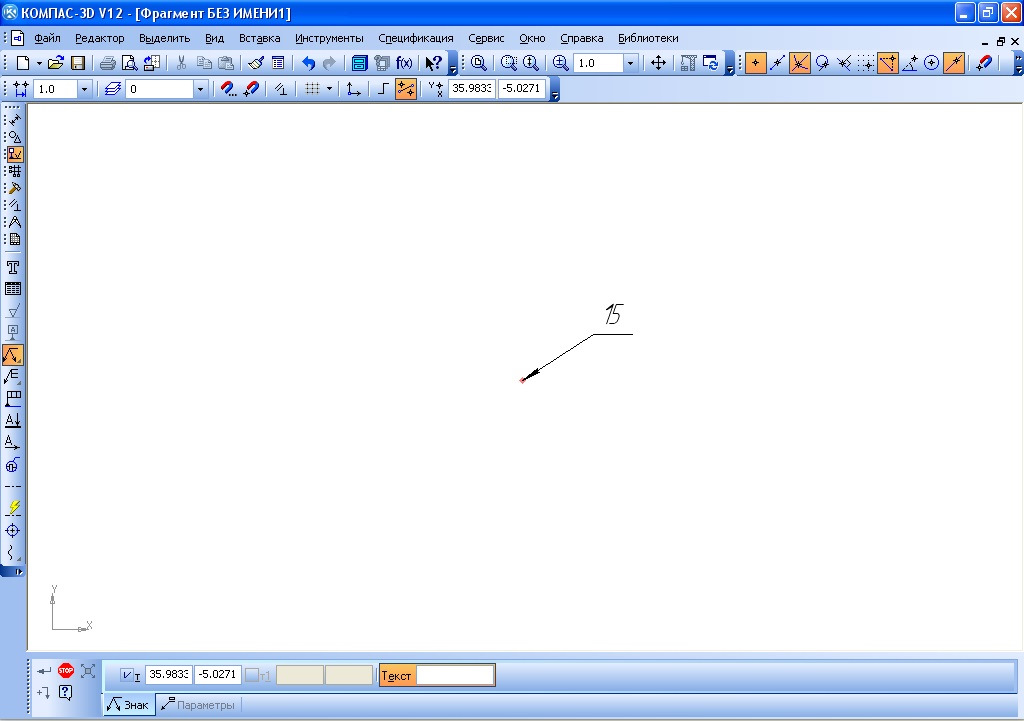Copy properties with the paintbrush icon
The width and height of the screenshot is (1024, 721).
256,63
